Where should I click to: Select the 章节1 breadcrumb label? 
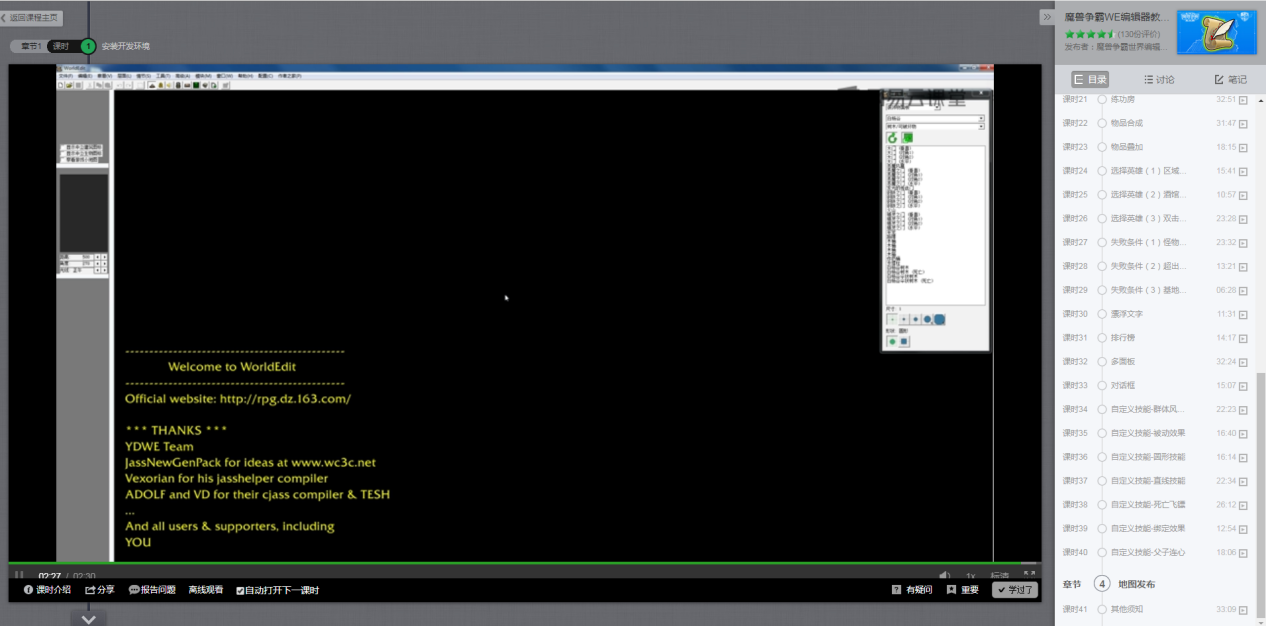point(32,46)
